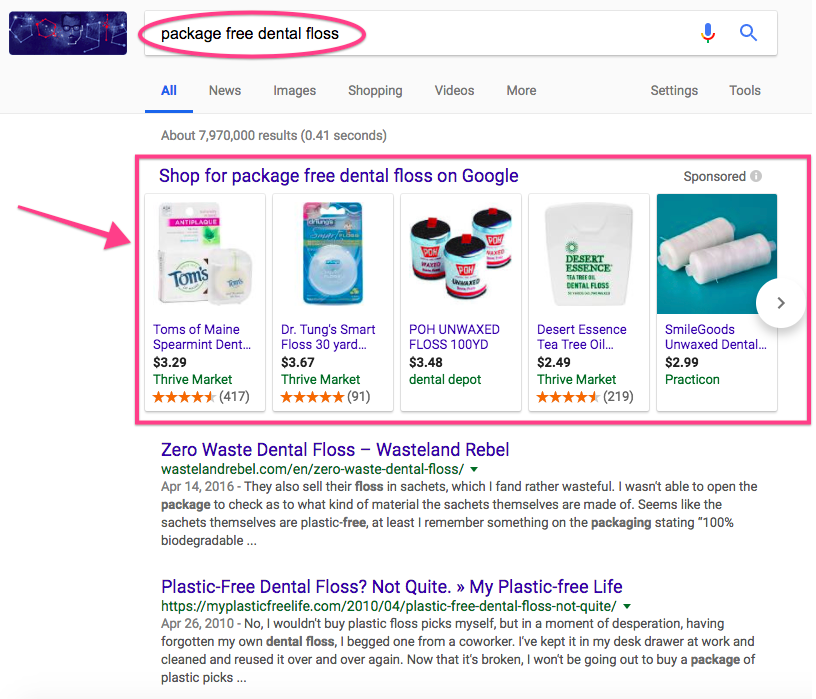The height and width of the screenshot is (699, 816).
Task: Open the Videos tab
Action: click(x=454, y=91)
